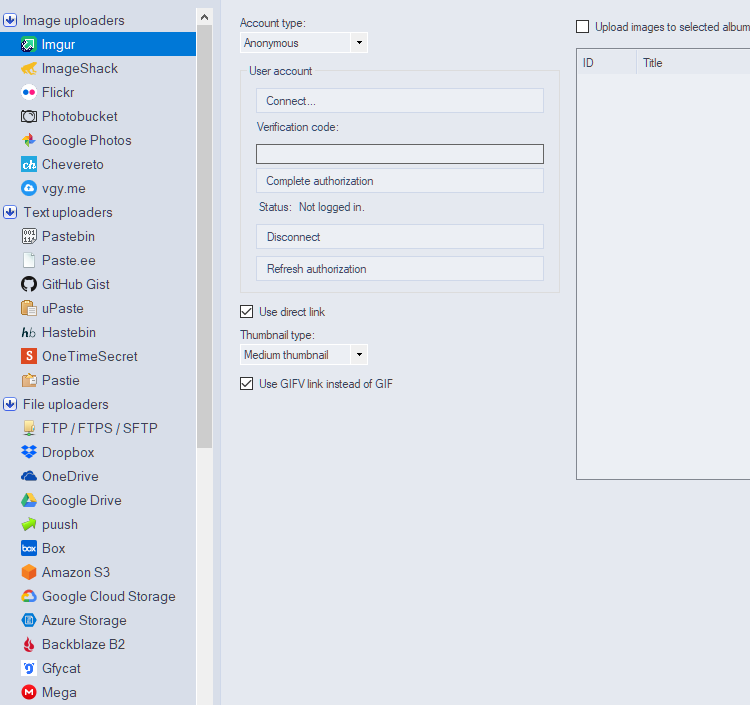The width and height of the screenshot is (750, 705).
Task: Select the Google Cloud Storage icon
Action: click(x=29, y=596)
